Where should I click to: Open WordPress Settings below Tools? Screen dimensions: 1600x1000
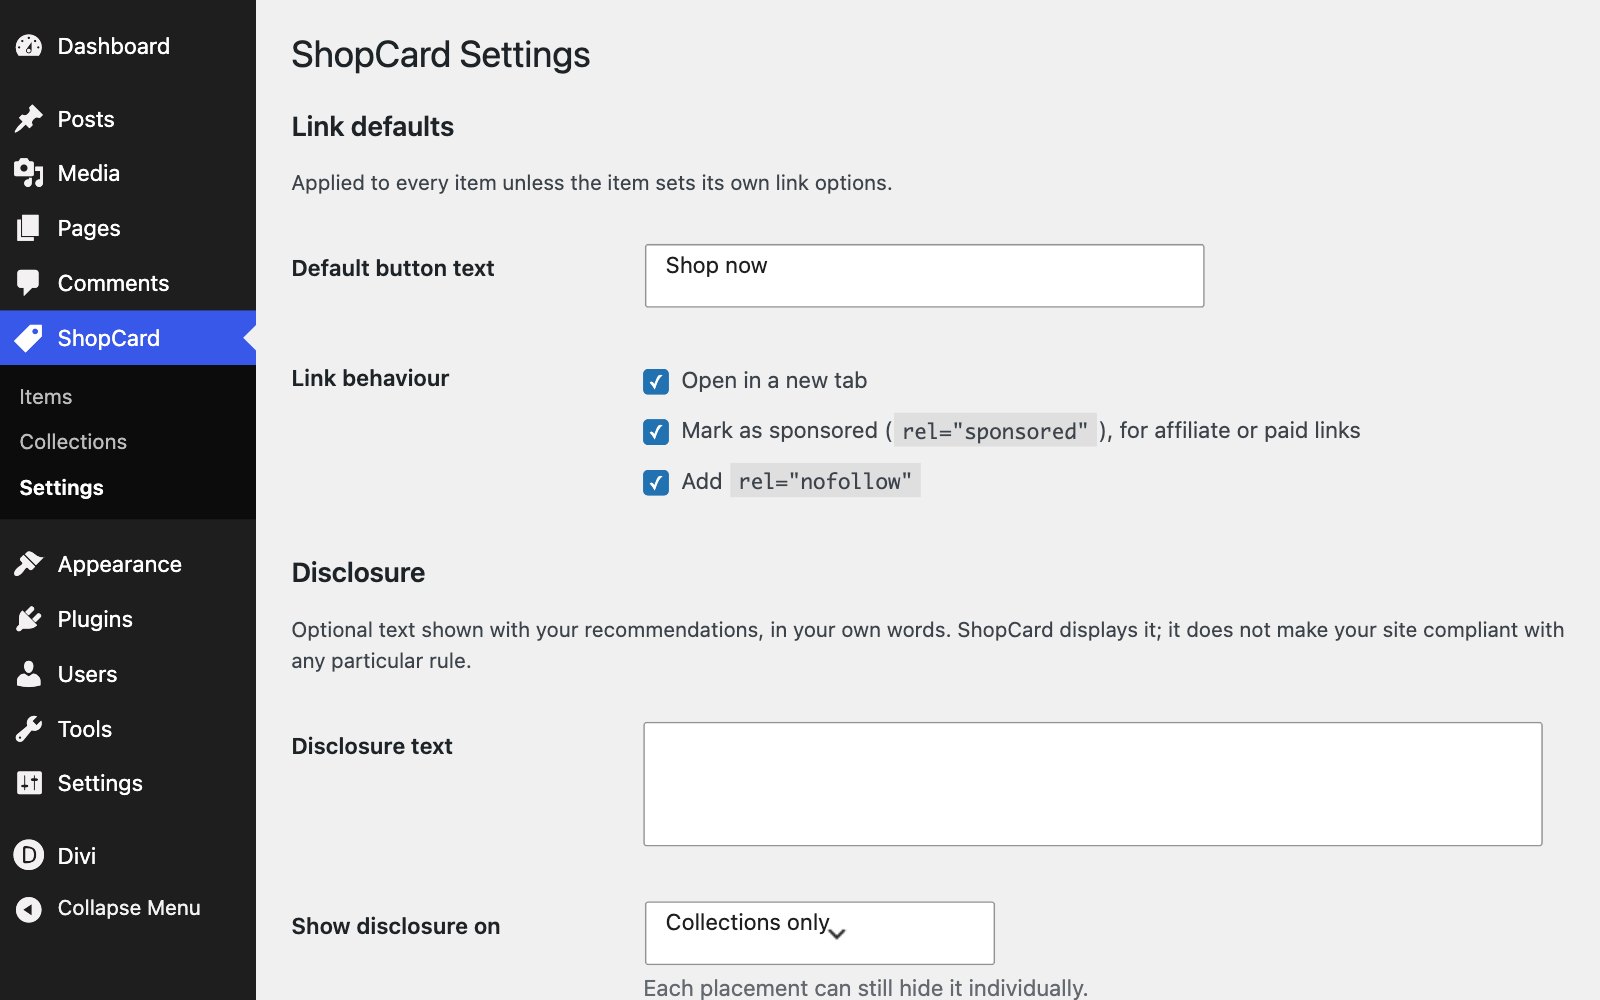(x=128, y=783)
